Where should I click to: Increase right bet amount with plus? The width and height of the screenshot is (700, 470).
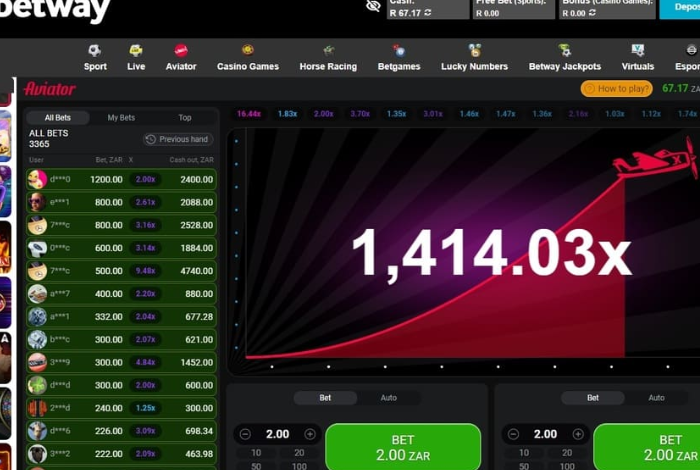[x=578, y=434]
